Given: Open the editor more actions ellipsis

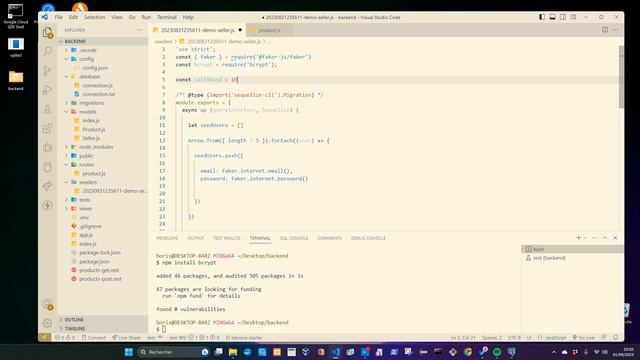Looking at the screenshot, I should (616, 30).
